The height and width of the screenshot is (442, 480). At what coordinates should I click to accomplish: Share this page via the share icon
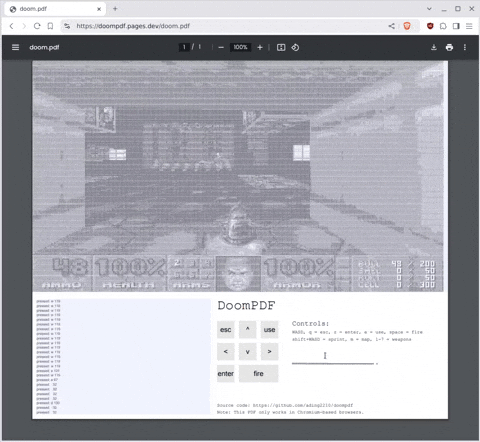[392, 26]
